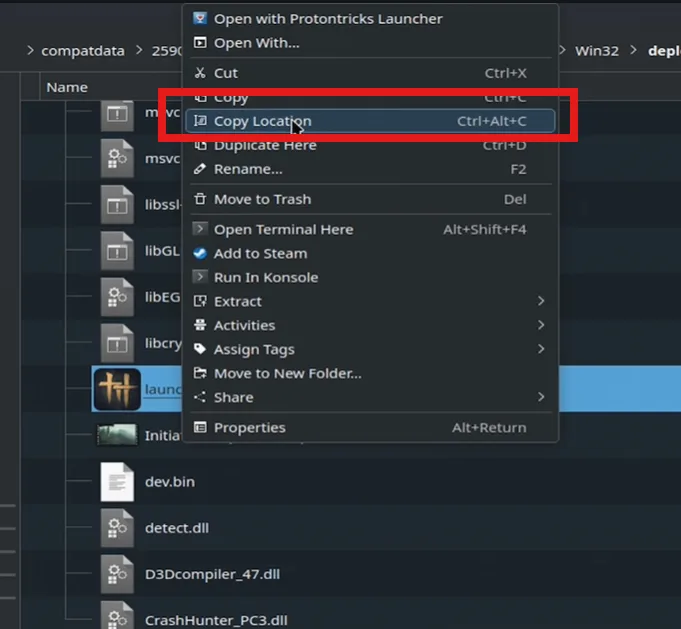
Task: Sort files by Name column header
Action: (x=67, y=87)
